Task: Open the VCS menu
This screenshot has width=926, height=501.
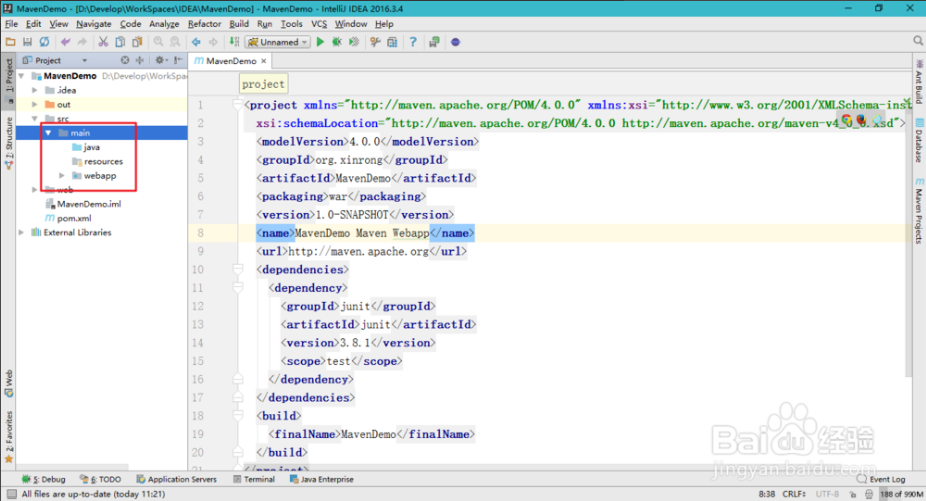Action: pos(319,24)
